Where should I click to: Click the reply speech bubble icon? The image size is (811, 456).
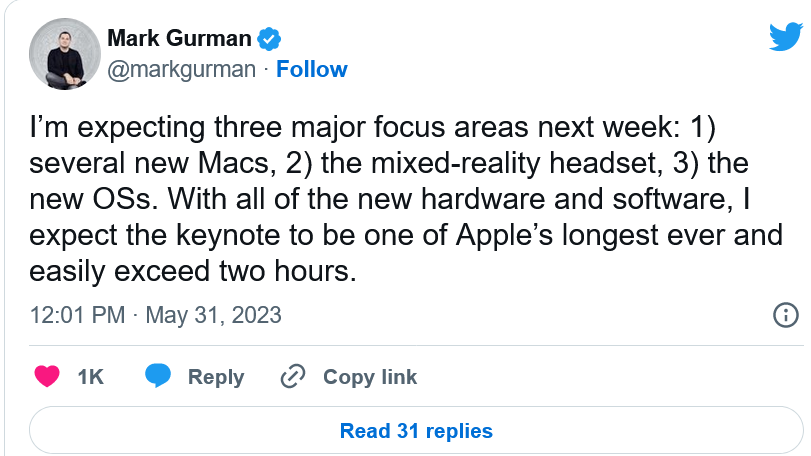pyautogui.click(x=158, y=376)
